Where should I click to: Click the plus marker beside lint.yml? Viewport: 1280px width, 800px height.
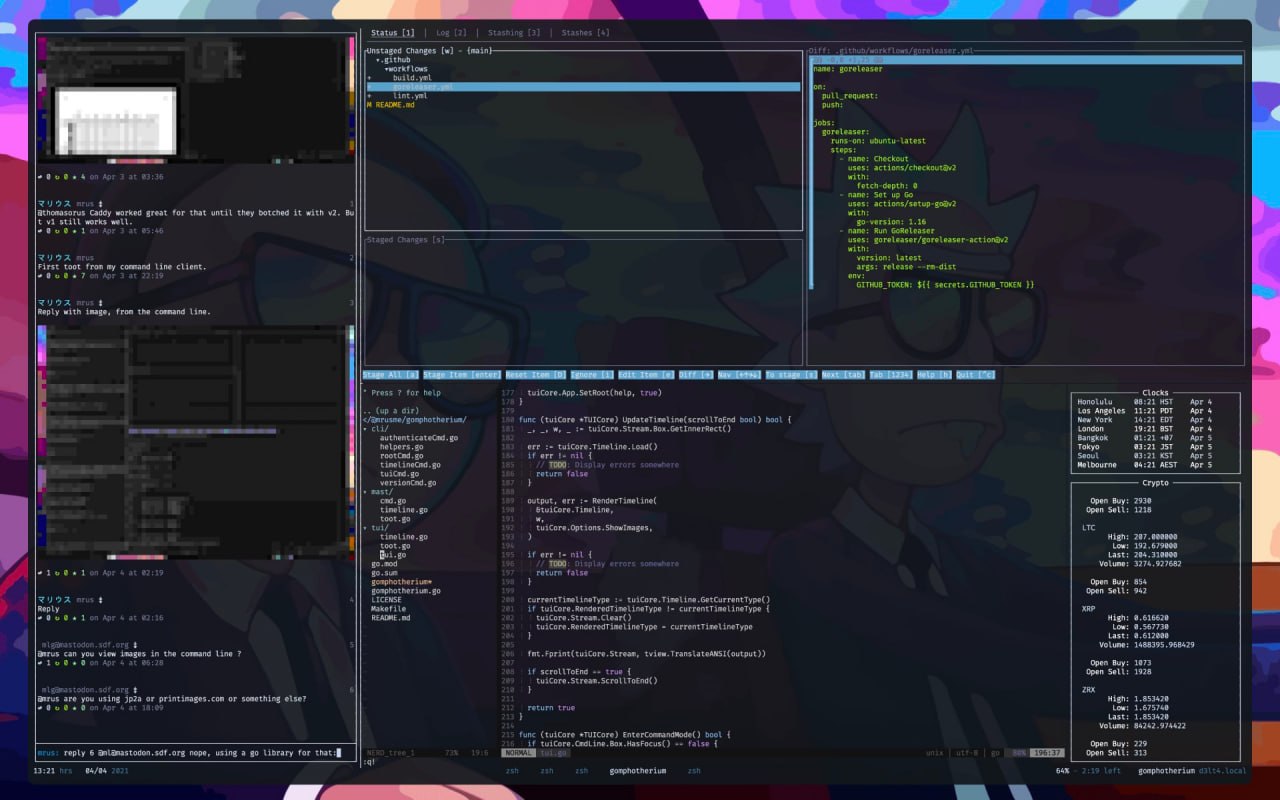369,96
